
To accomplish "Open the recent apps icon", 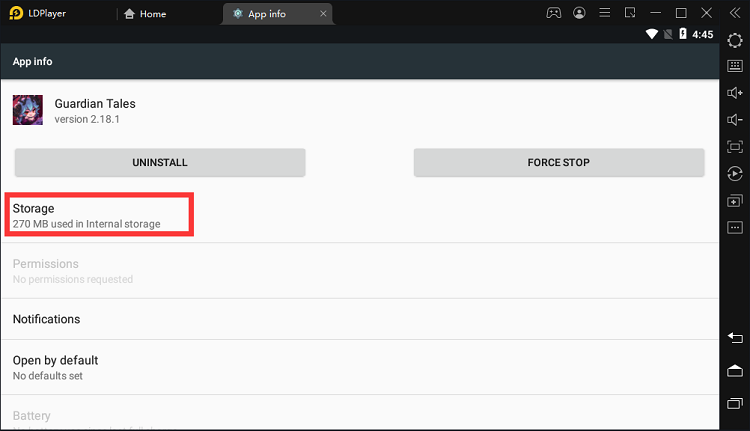I will (735, 403).
